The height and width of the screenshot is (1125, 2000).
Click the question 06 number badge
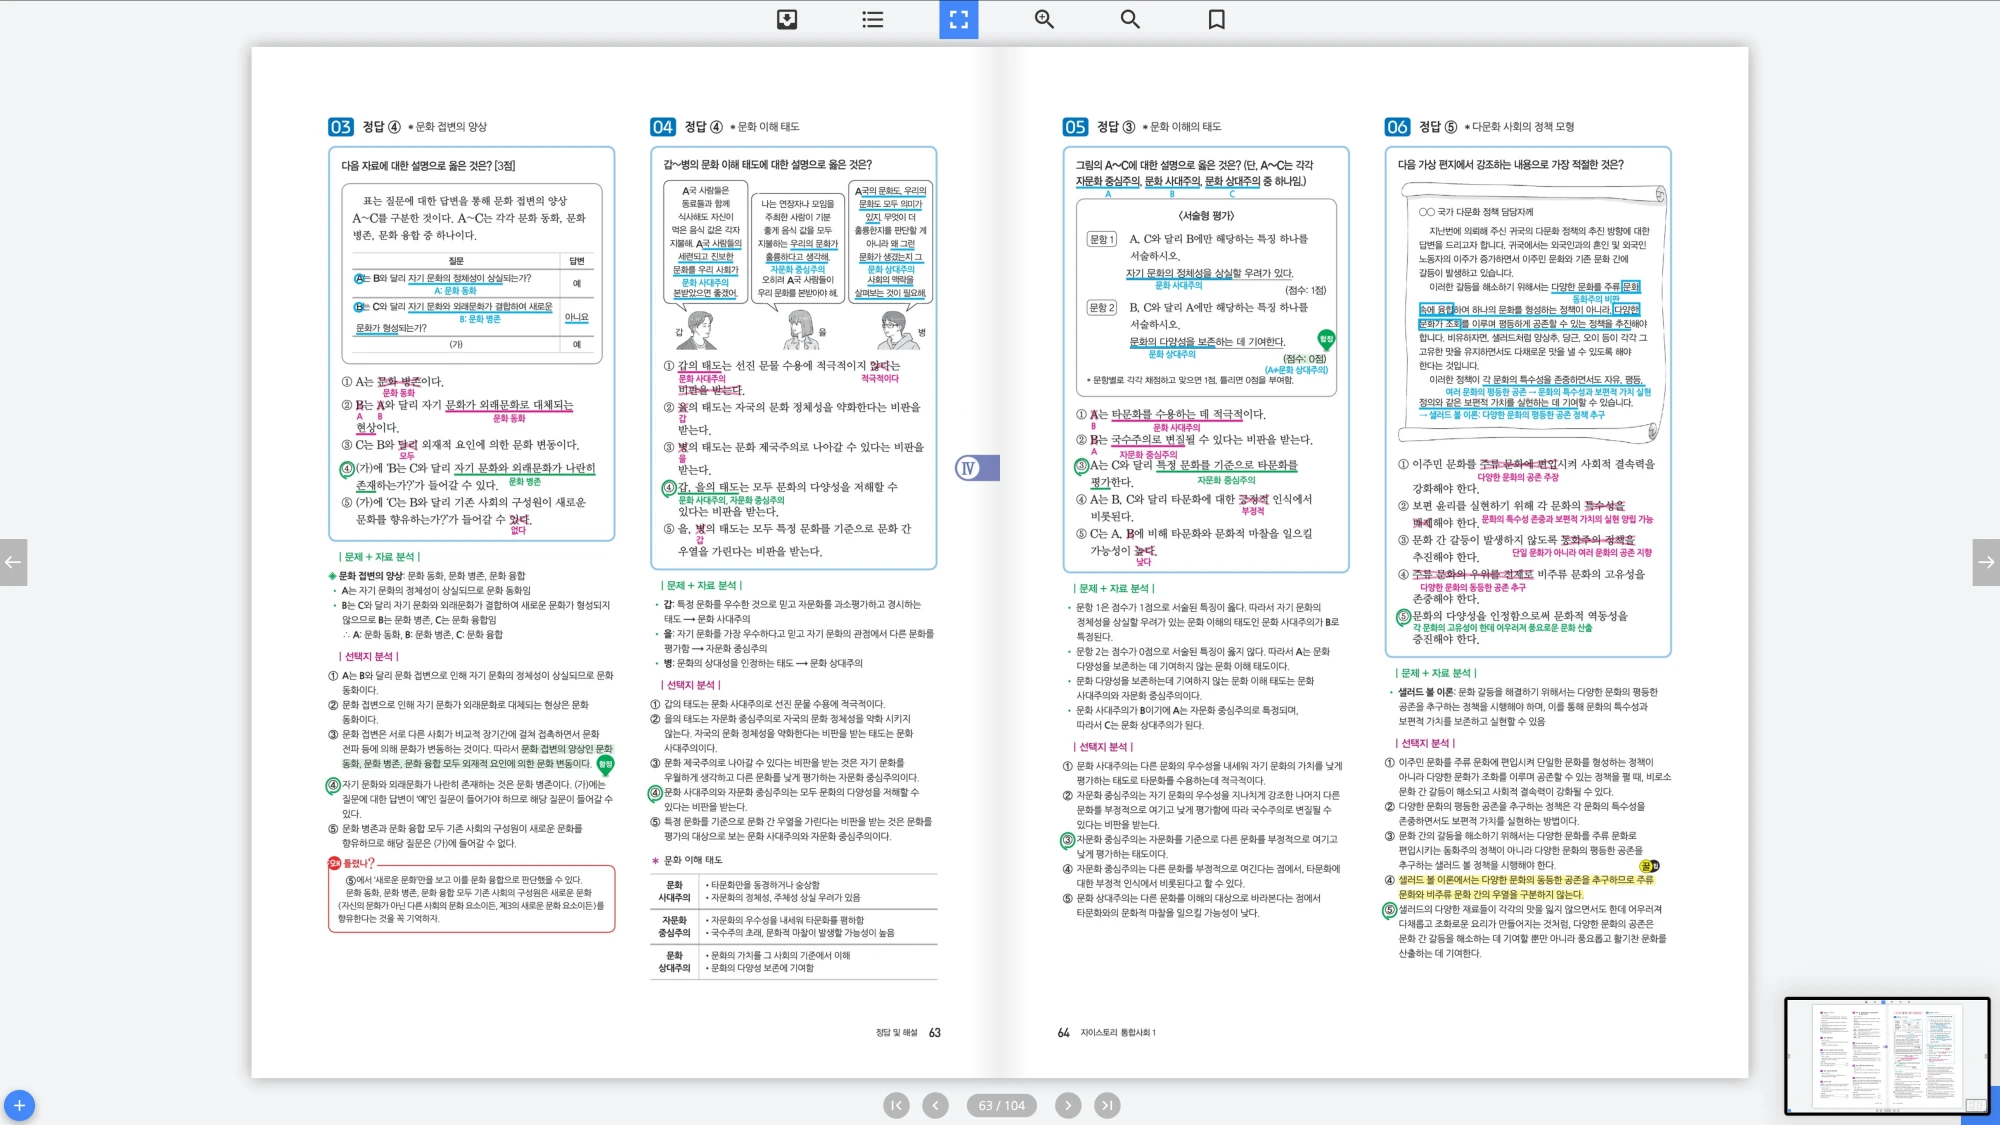click(x=1397, y=127)
